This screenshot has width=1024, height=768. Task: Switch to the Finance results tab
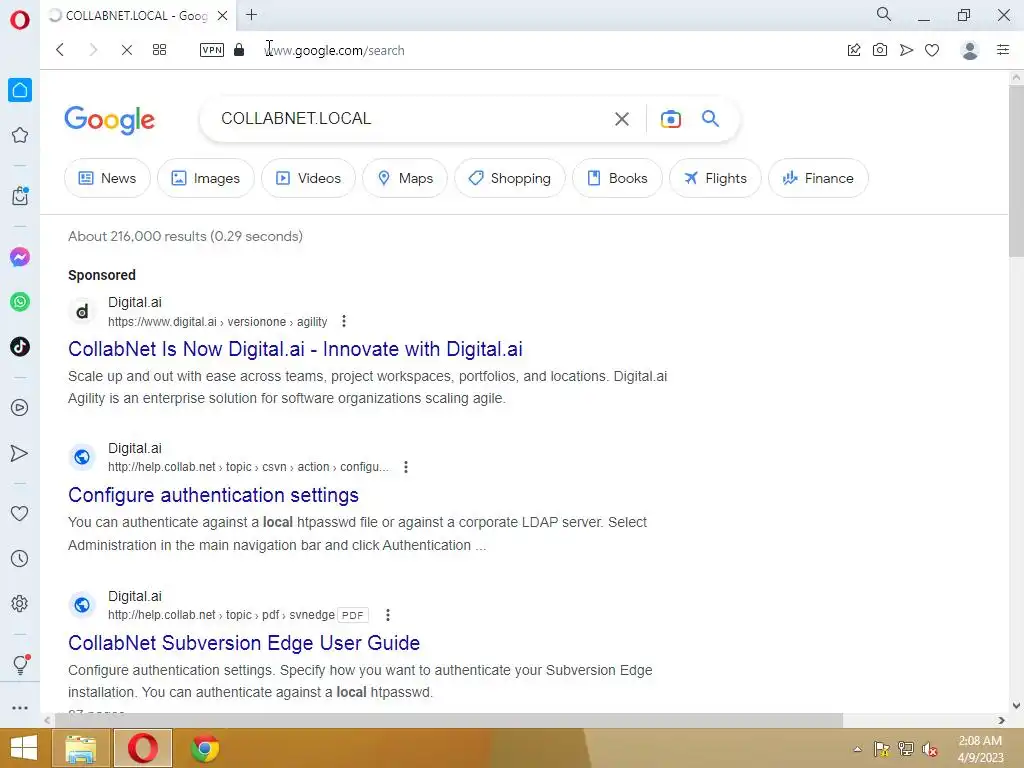[818, 178]
